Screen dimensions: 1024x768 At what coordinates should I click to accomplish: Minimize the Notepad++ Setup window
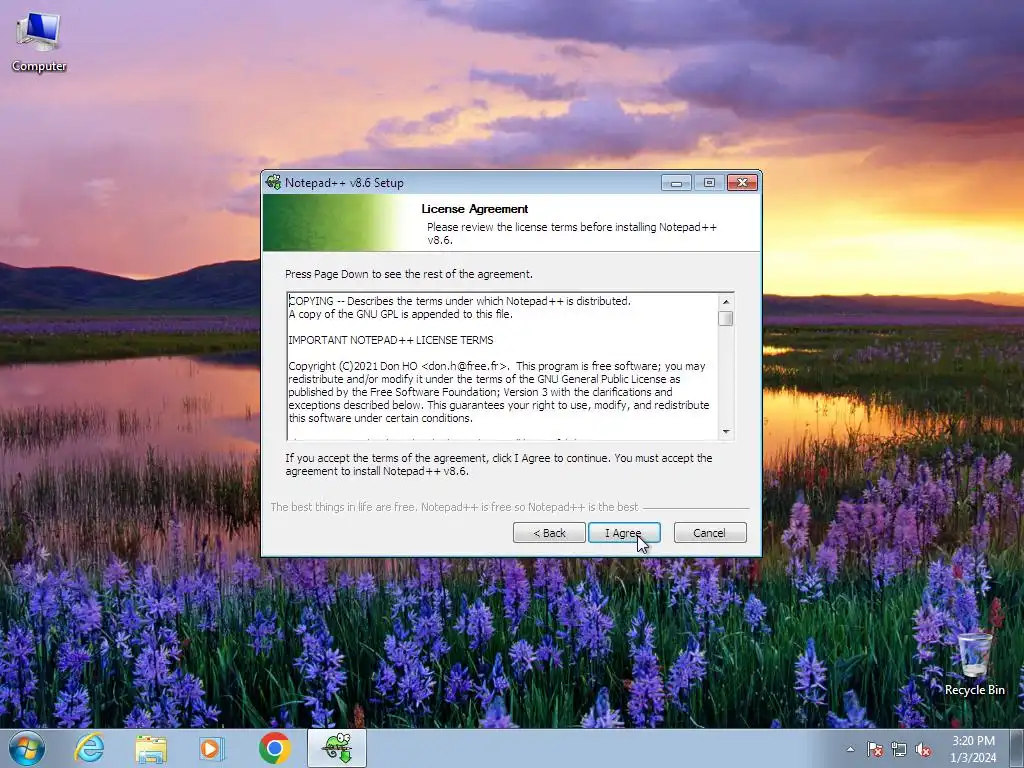(x=676, y=183)
